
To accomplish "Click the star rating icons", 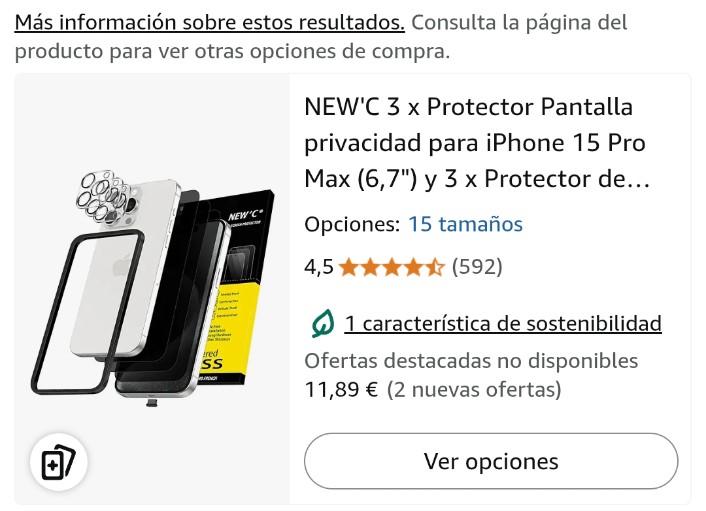I will [392, 267].
